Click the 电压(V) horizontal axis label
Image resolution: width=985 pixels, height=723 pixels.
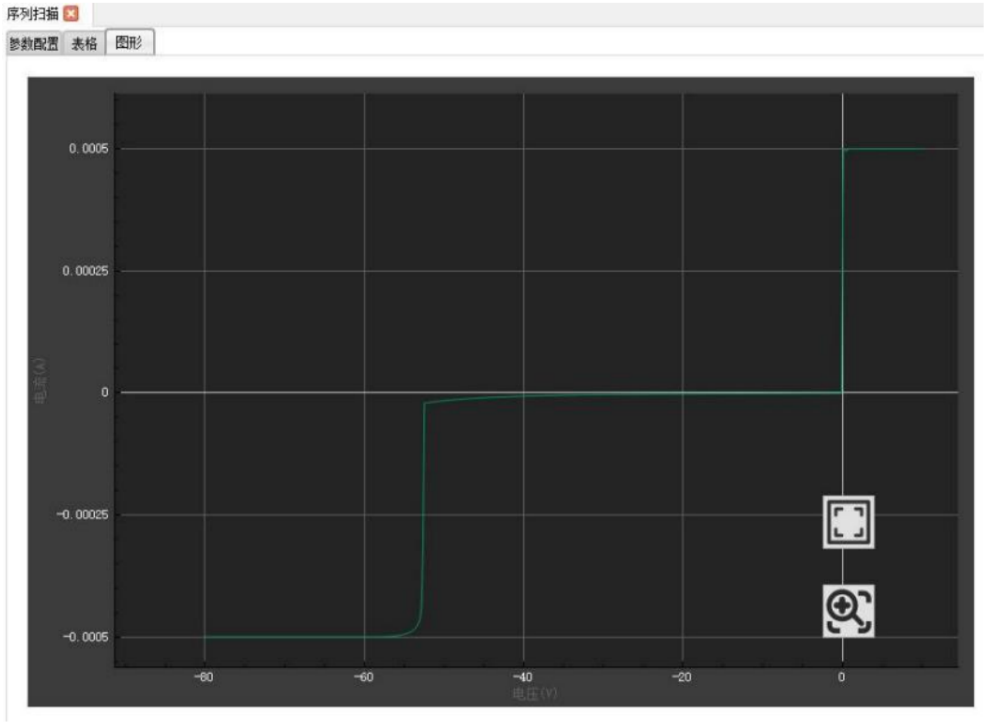[527, 693]
